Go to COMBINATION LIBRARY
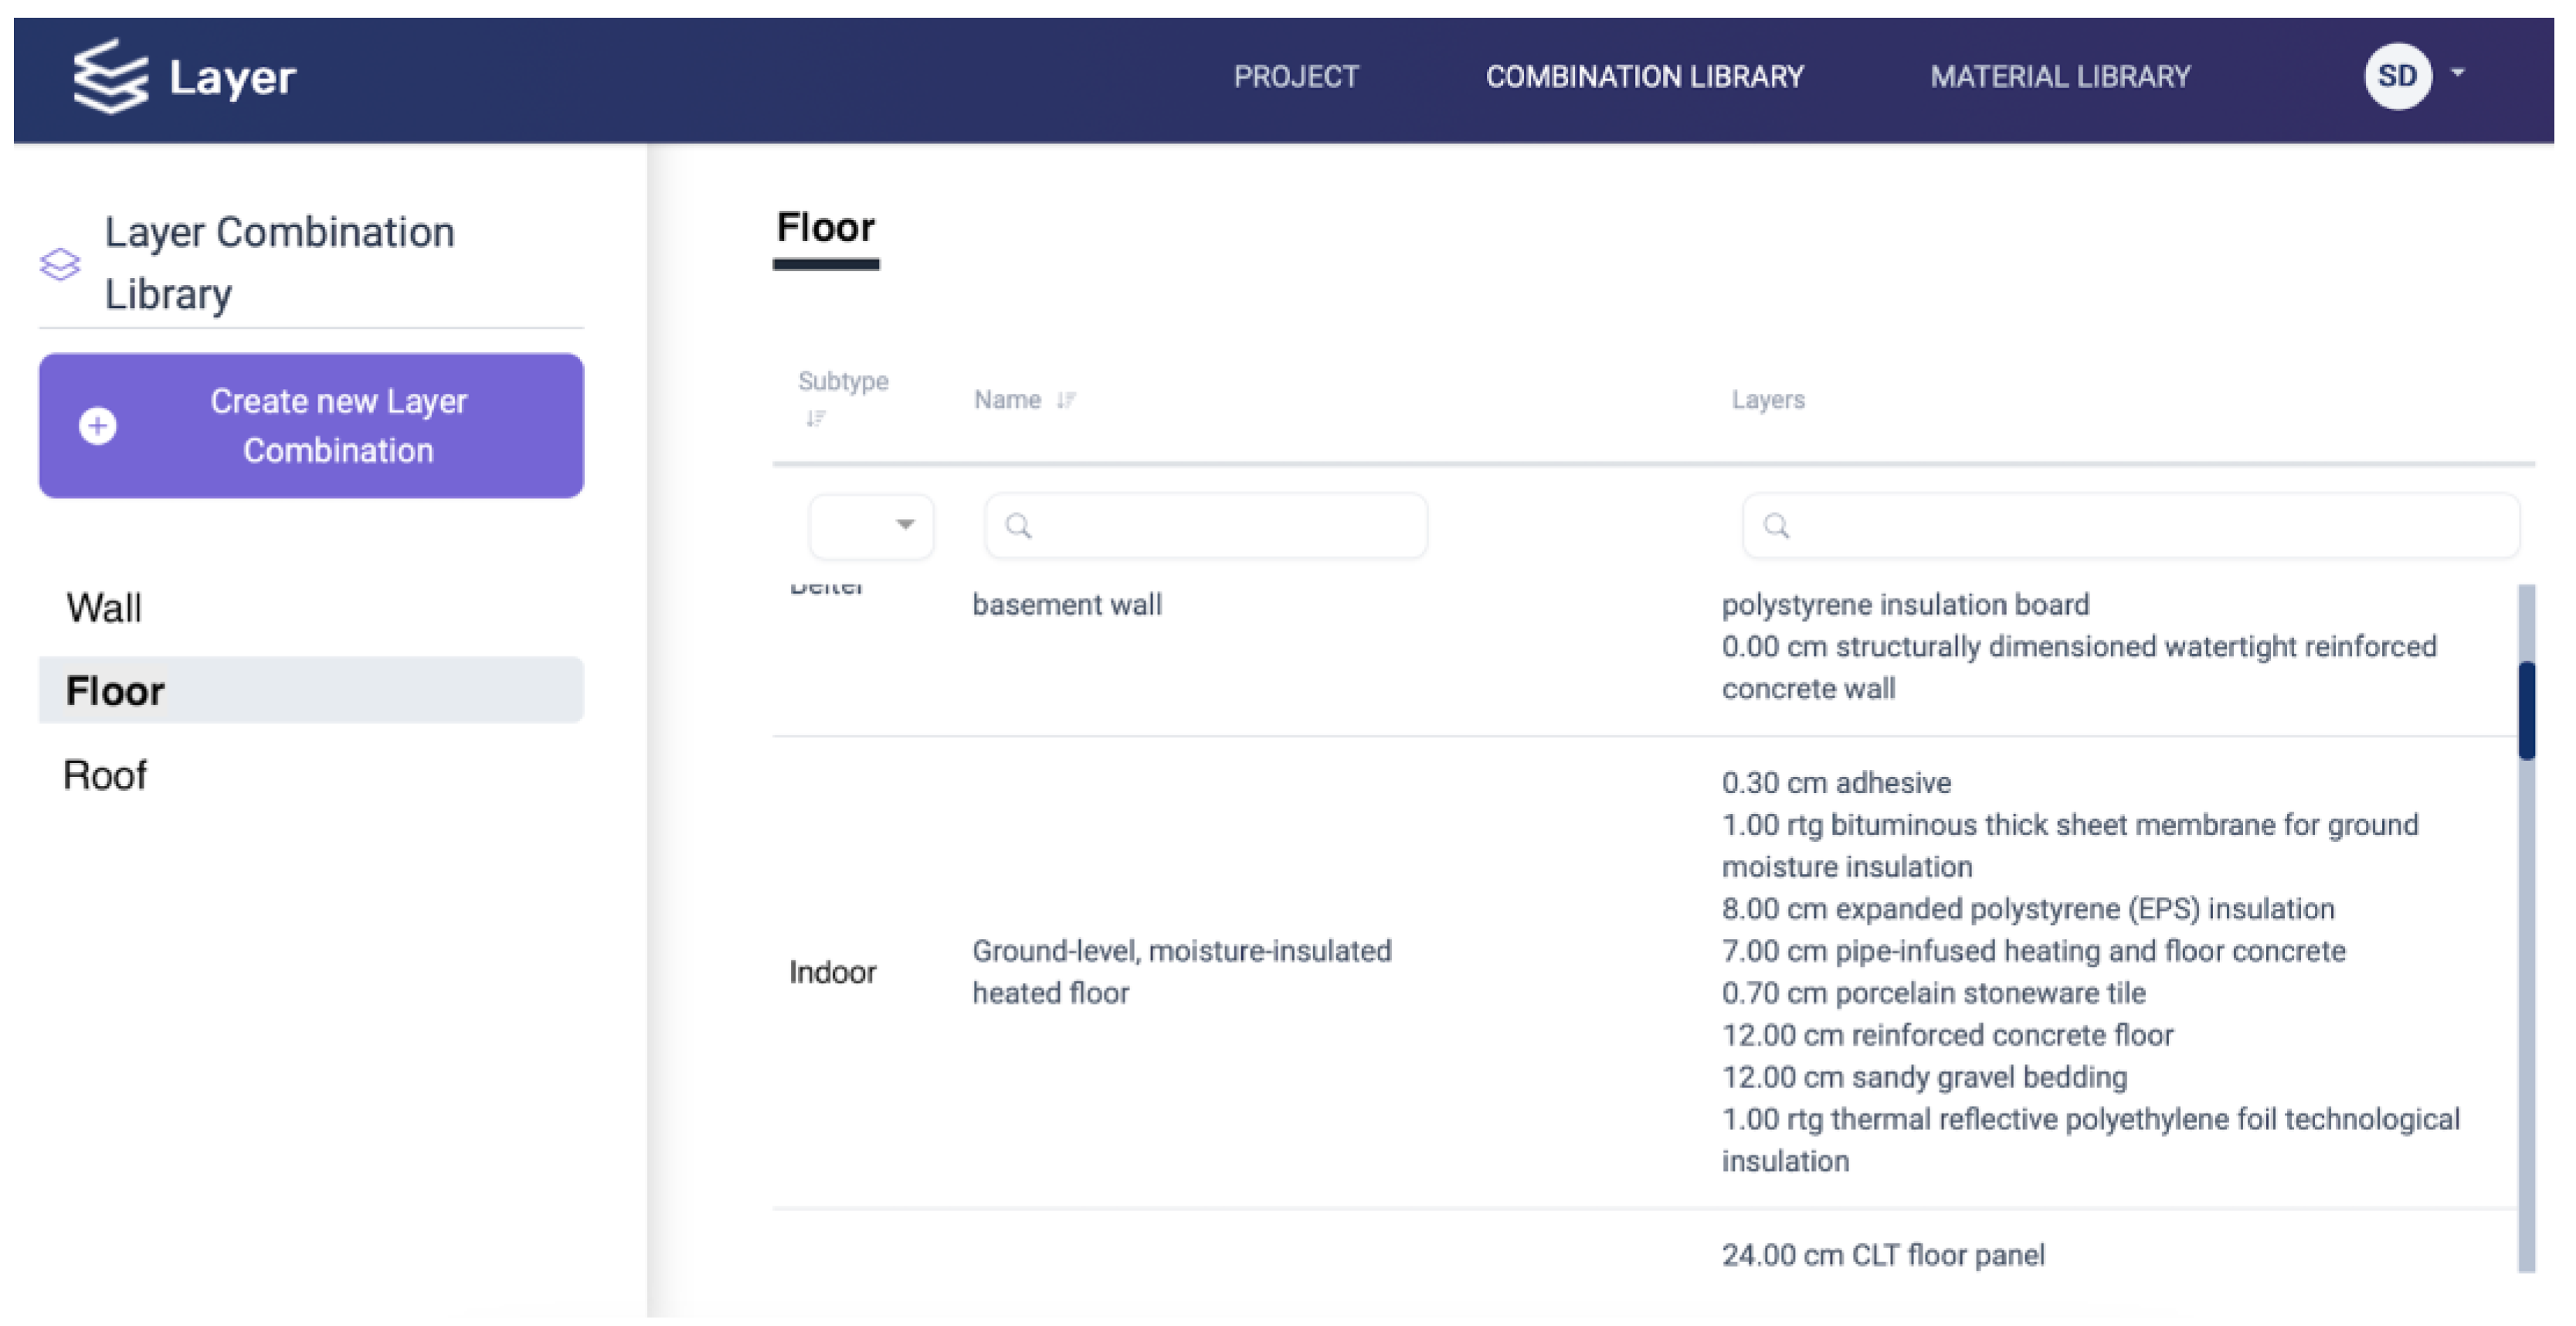This screenshot has height=1326, width=2576. pos(1644,77)
